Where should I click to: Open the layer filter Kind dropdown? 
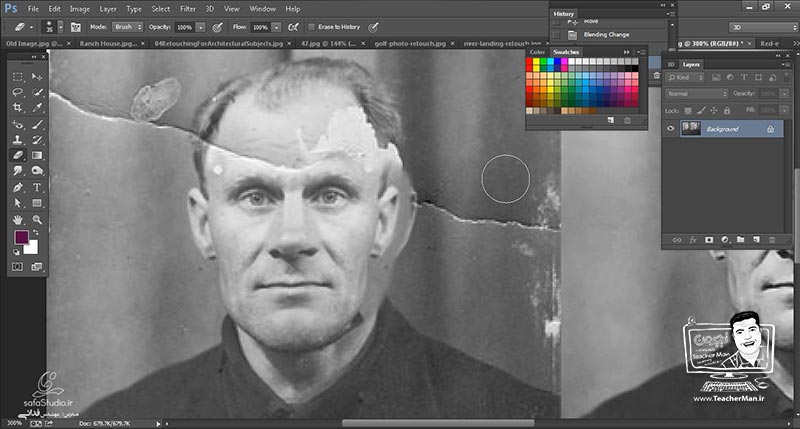(x=685, y=78)
